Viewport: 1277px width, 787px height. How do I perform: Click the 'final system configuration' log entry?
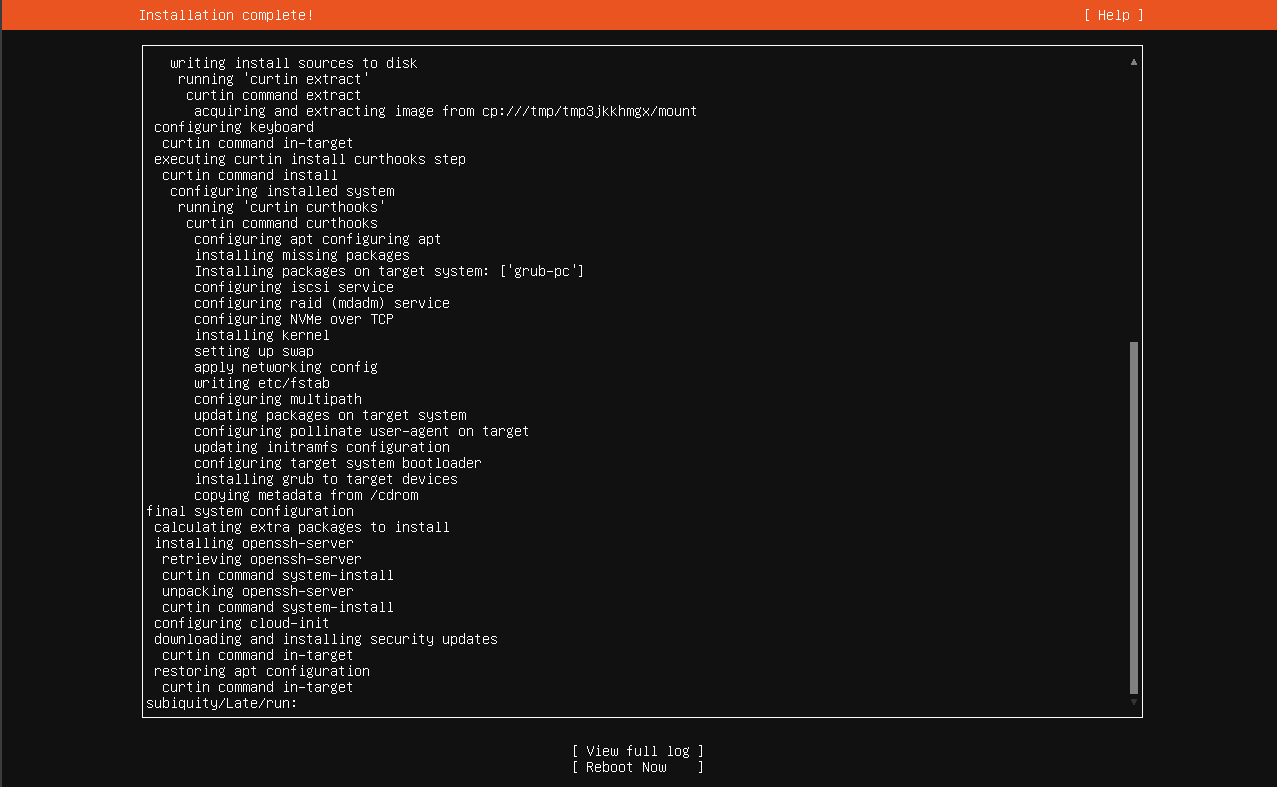coord(249,511)
